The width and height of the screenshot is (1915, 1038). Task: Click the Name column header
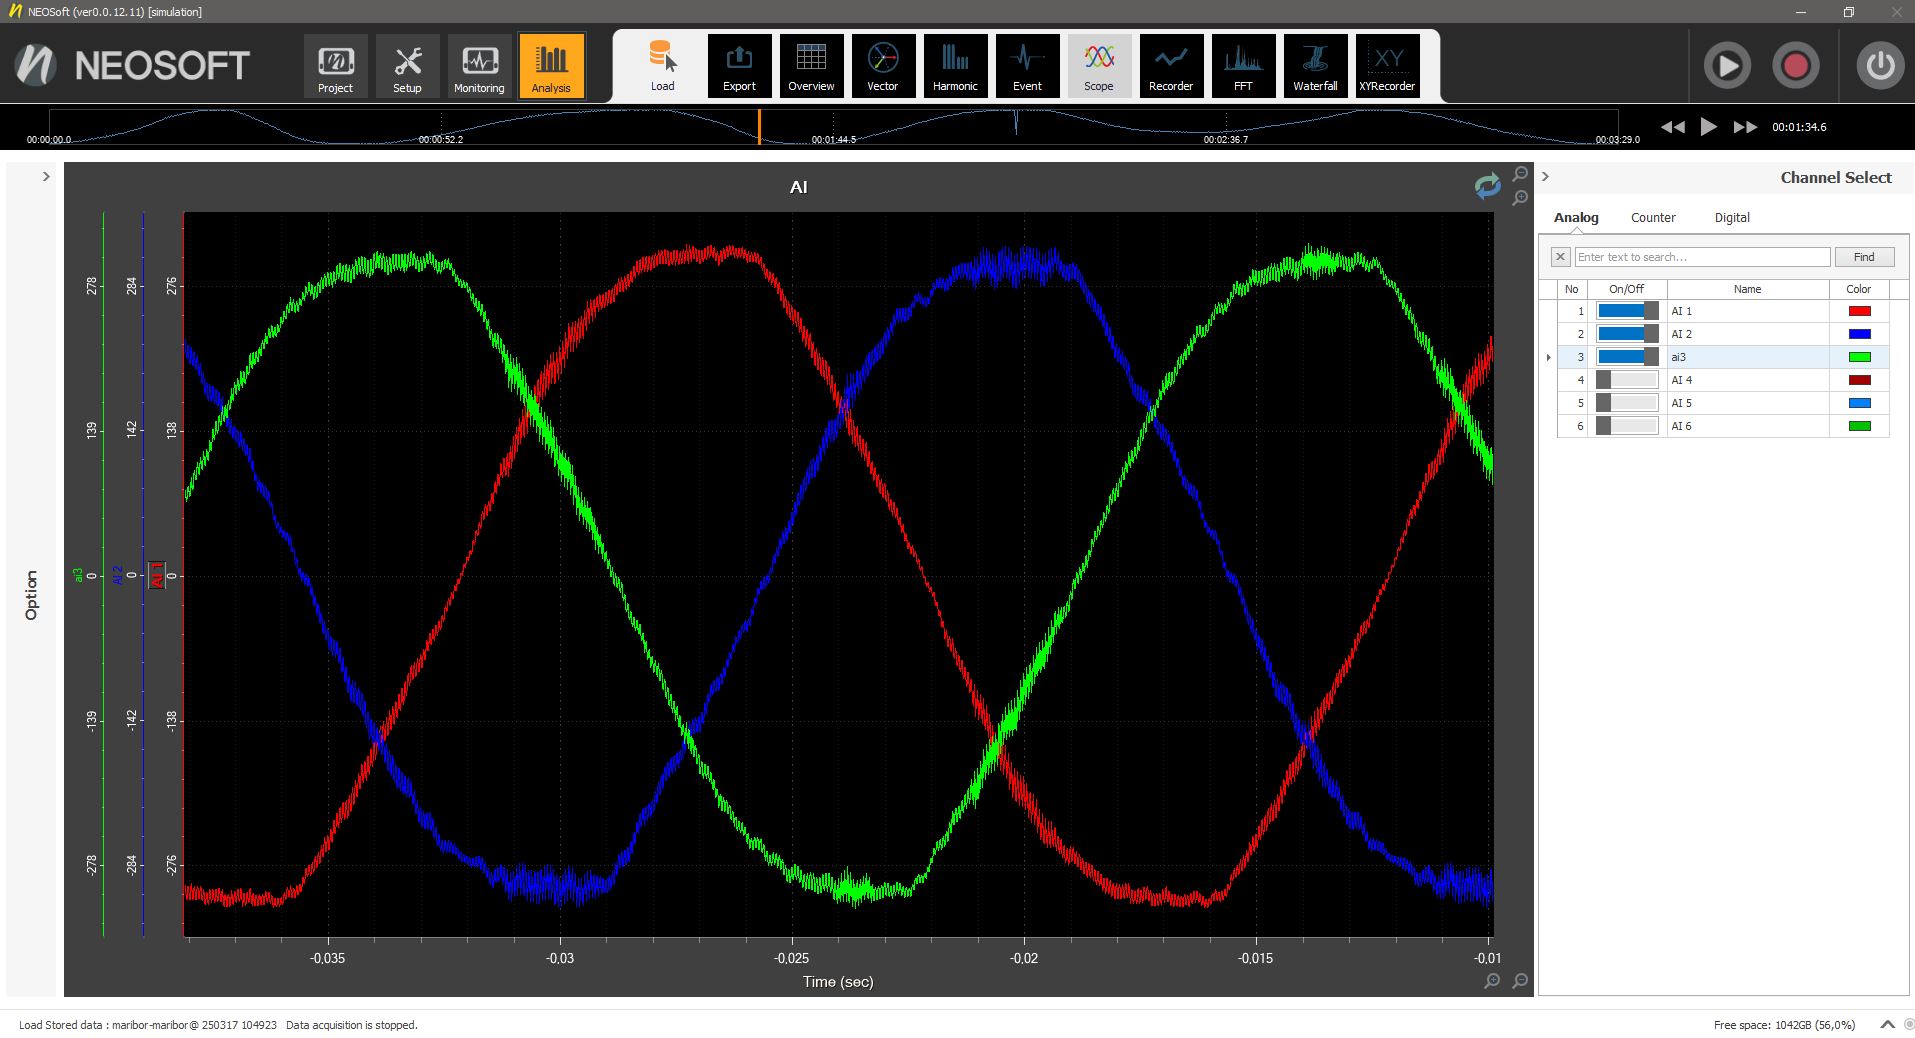click(1747, 289)
